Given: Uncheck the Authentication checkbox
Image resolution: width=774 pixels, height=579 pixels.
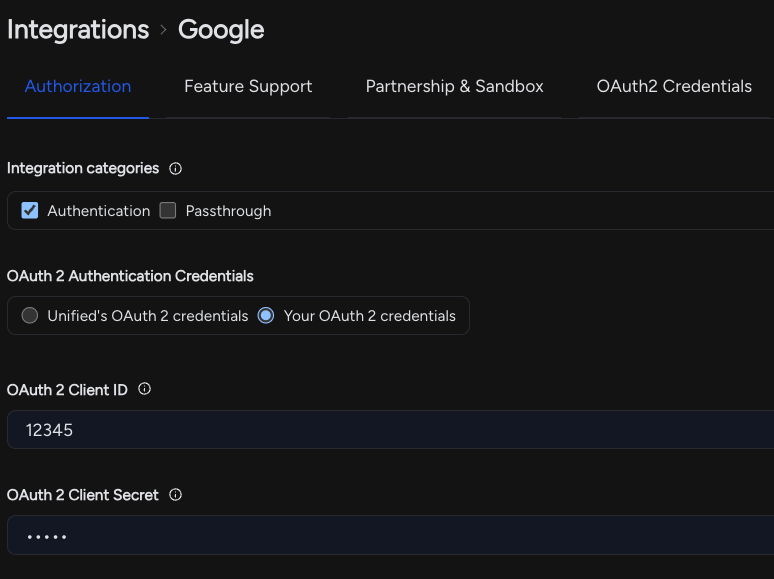Looking at the screenshot, I should click(30, 211).
